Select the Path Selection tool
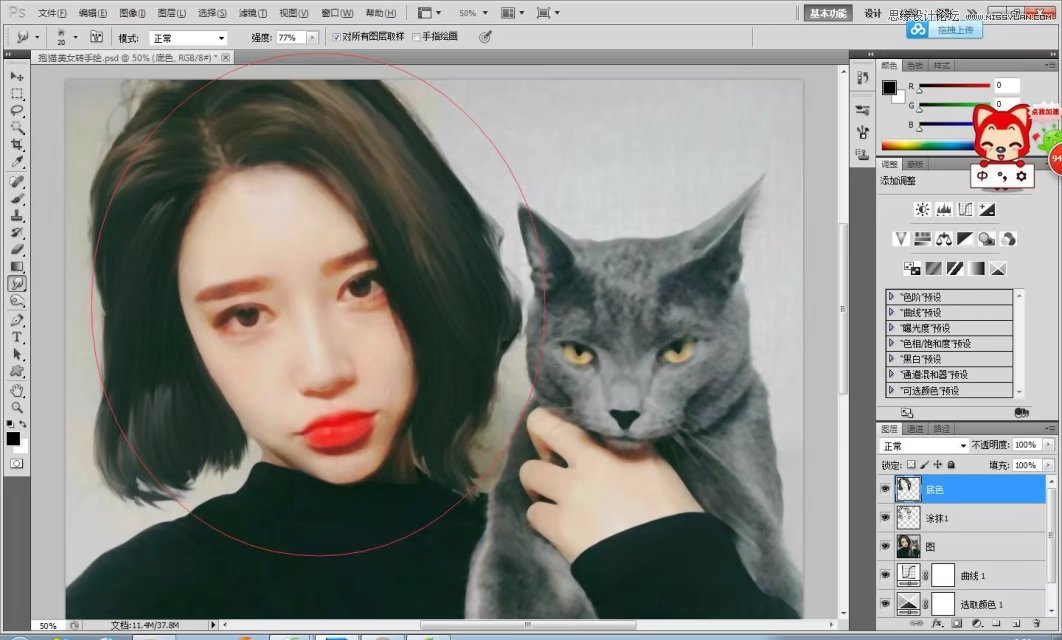Image resolution: width=1062 pixels, height=640 pixels. 17,354
